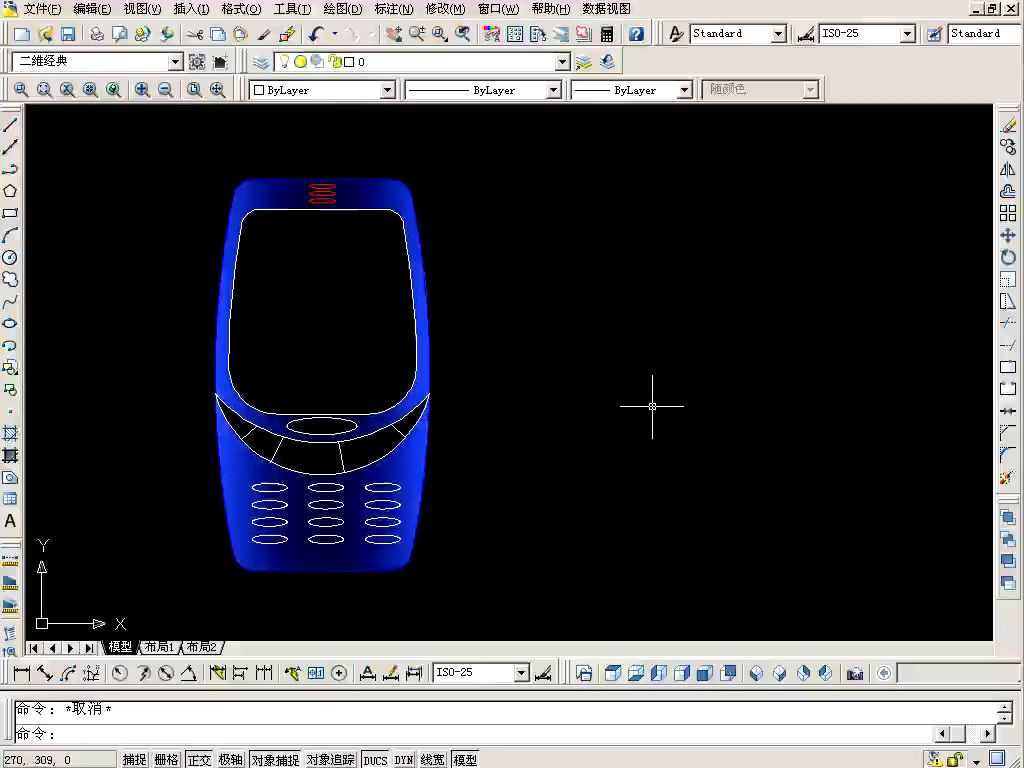Expand the layer list dropdown
The width and height of the screenshot is (1024, 768).
pos(562,62)
